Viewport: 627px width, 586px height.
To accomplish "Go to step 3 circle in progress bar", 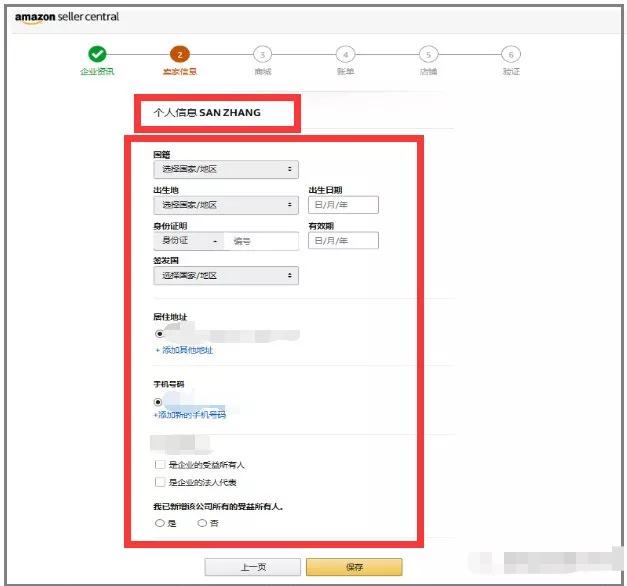I will 262,54.
